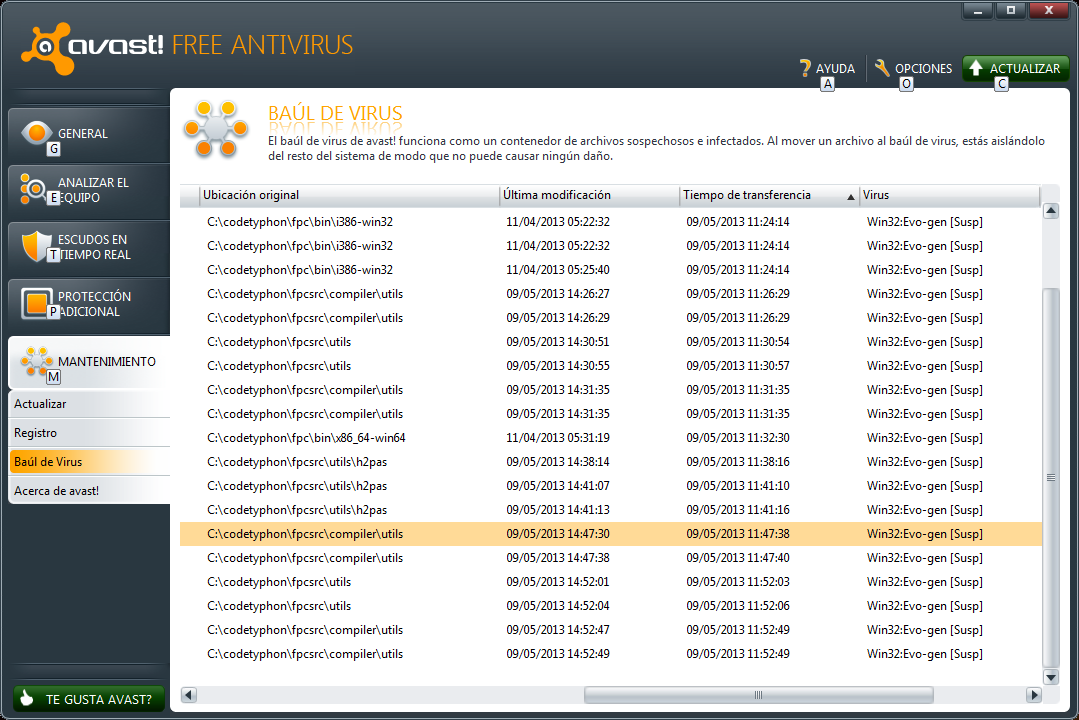The image size is (1079, 720).
Task: Click the Te gusta avast? button
Action: 89,699
